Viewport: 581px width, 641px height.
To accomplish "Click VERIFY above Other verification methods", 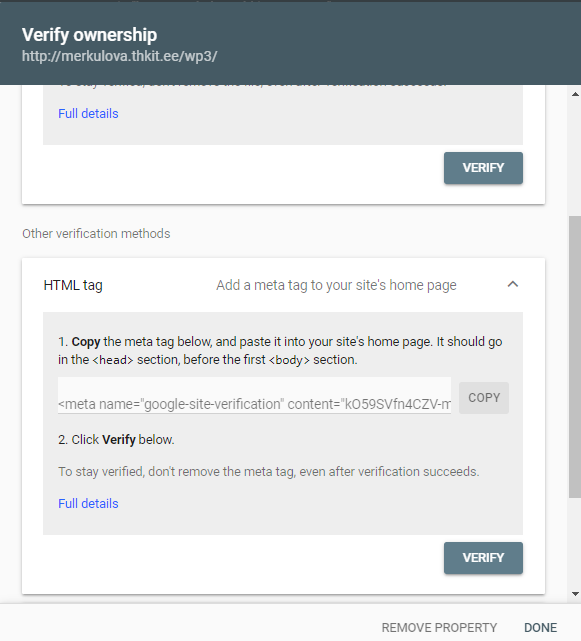I will click(483, 168).
